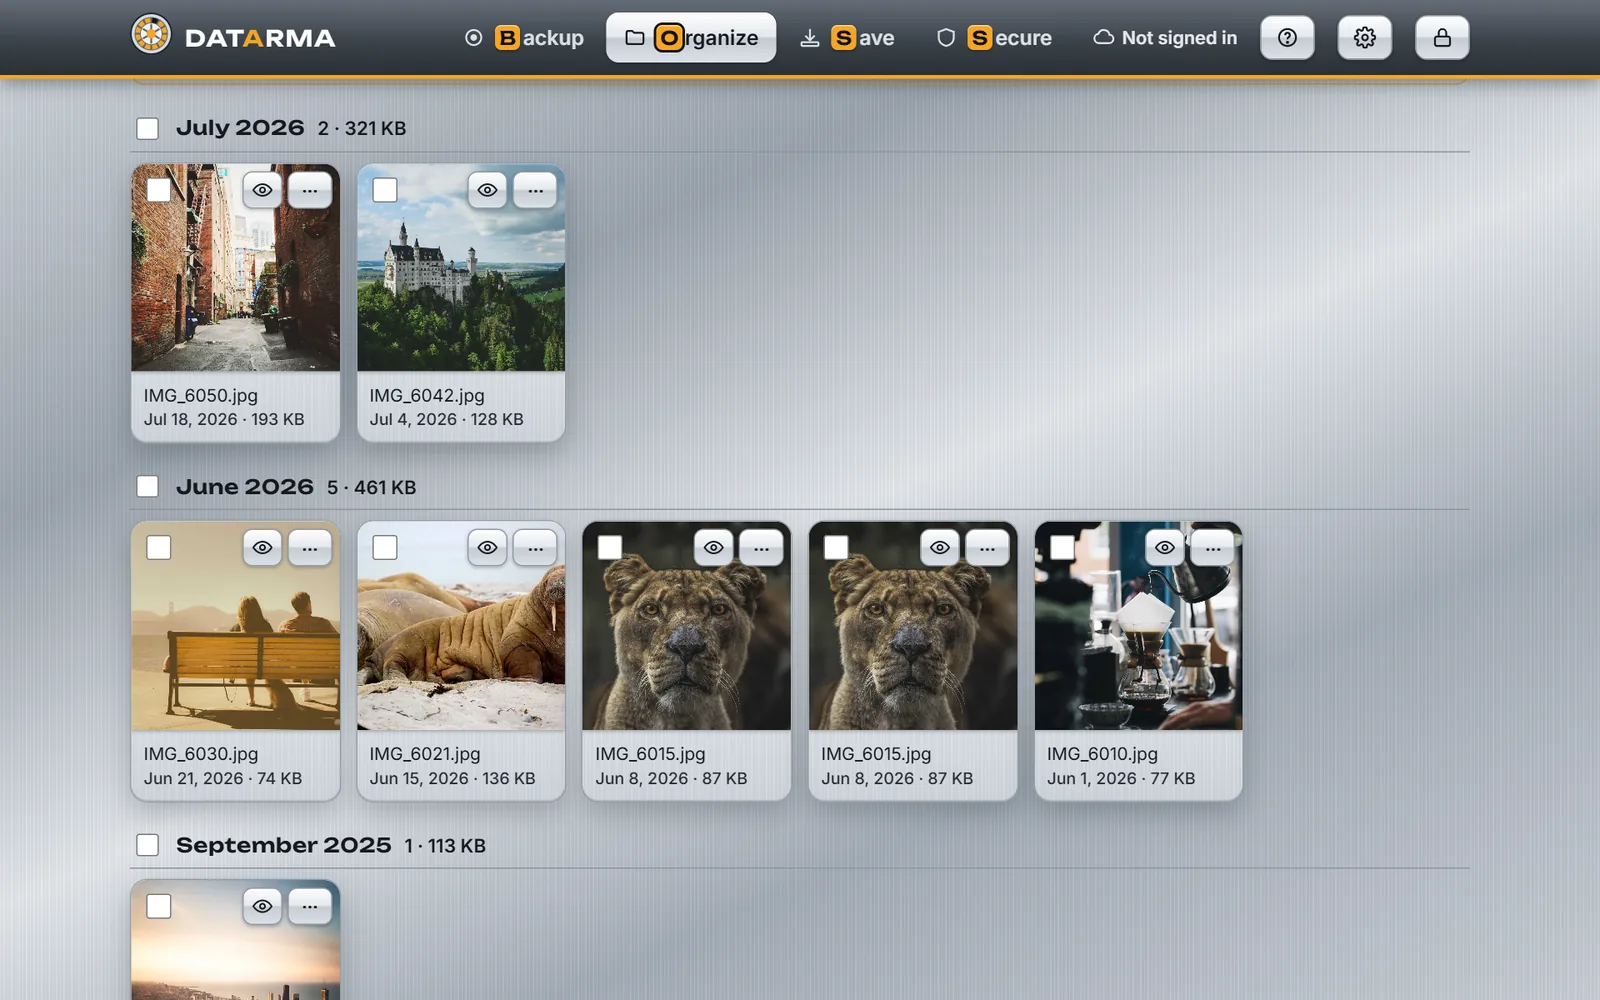Select all photos in July 2026
This screenshot has width=1600, height=1000.
pos(148,128)
